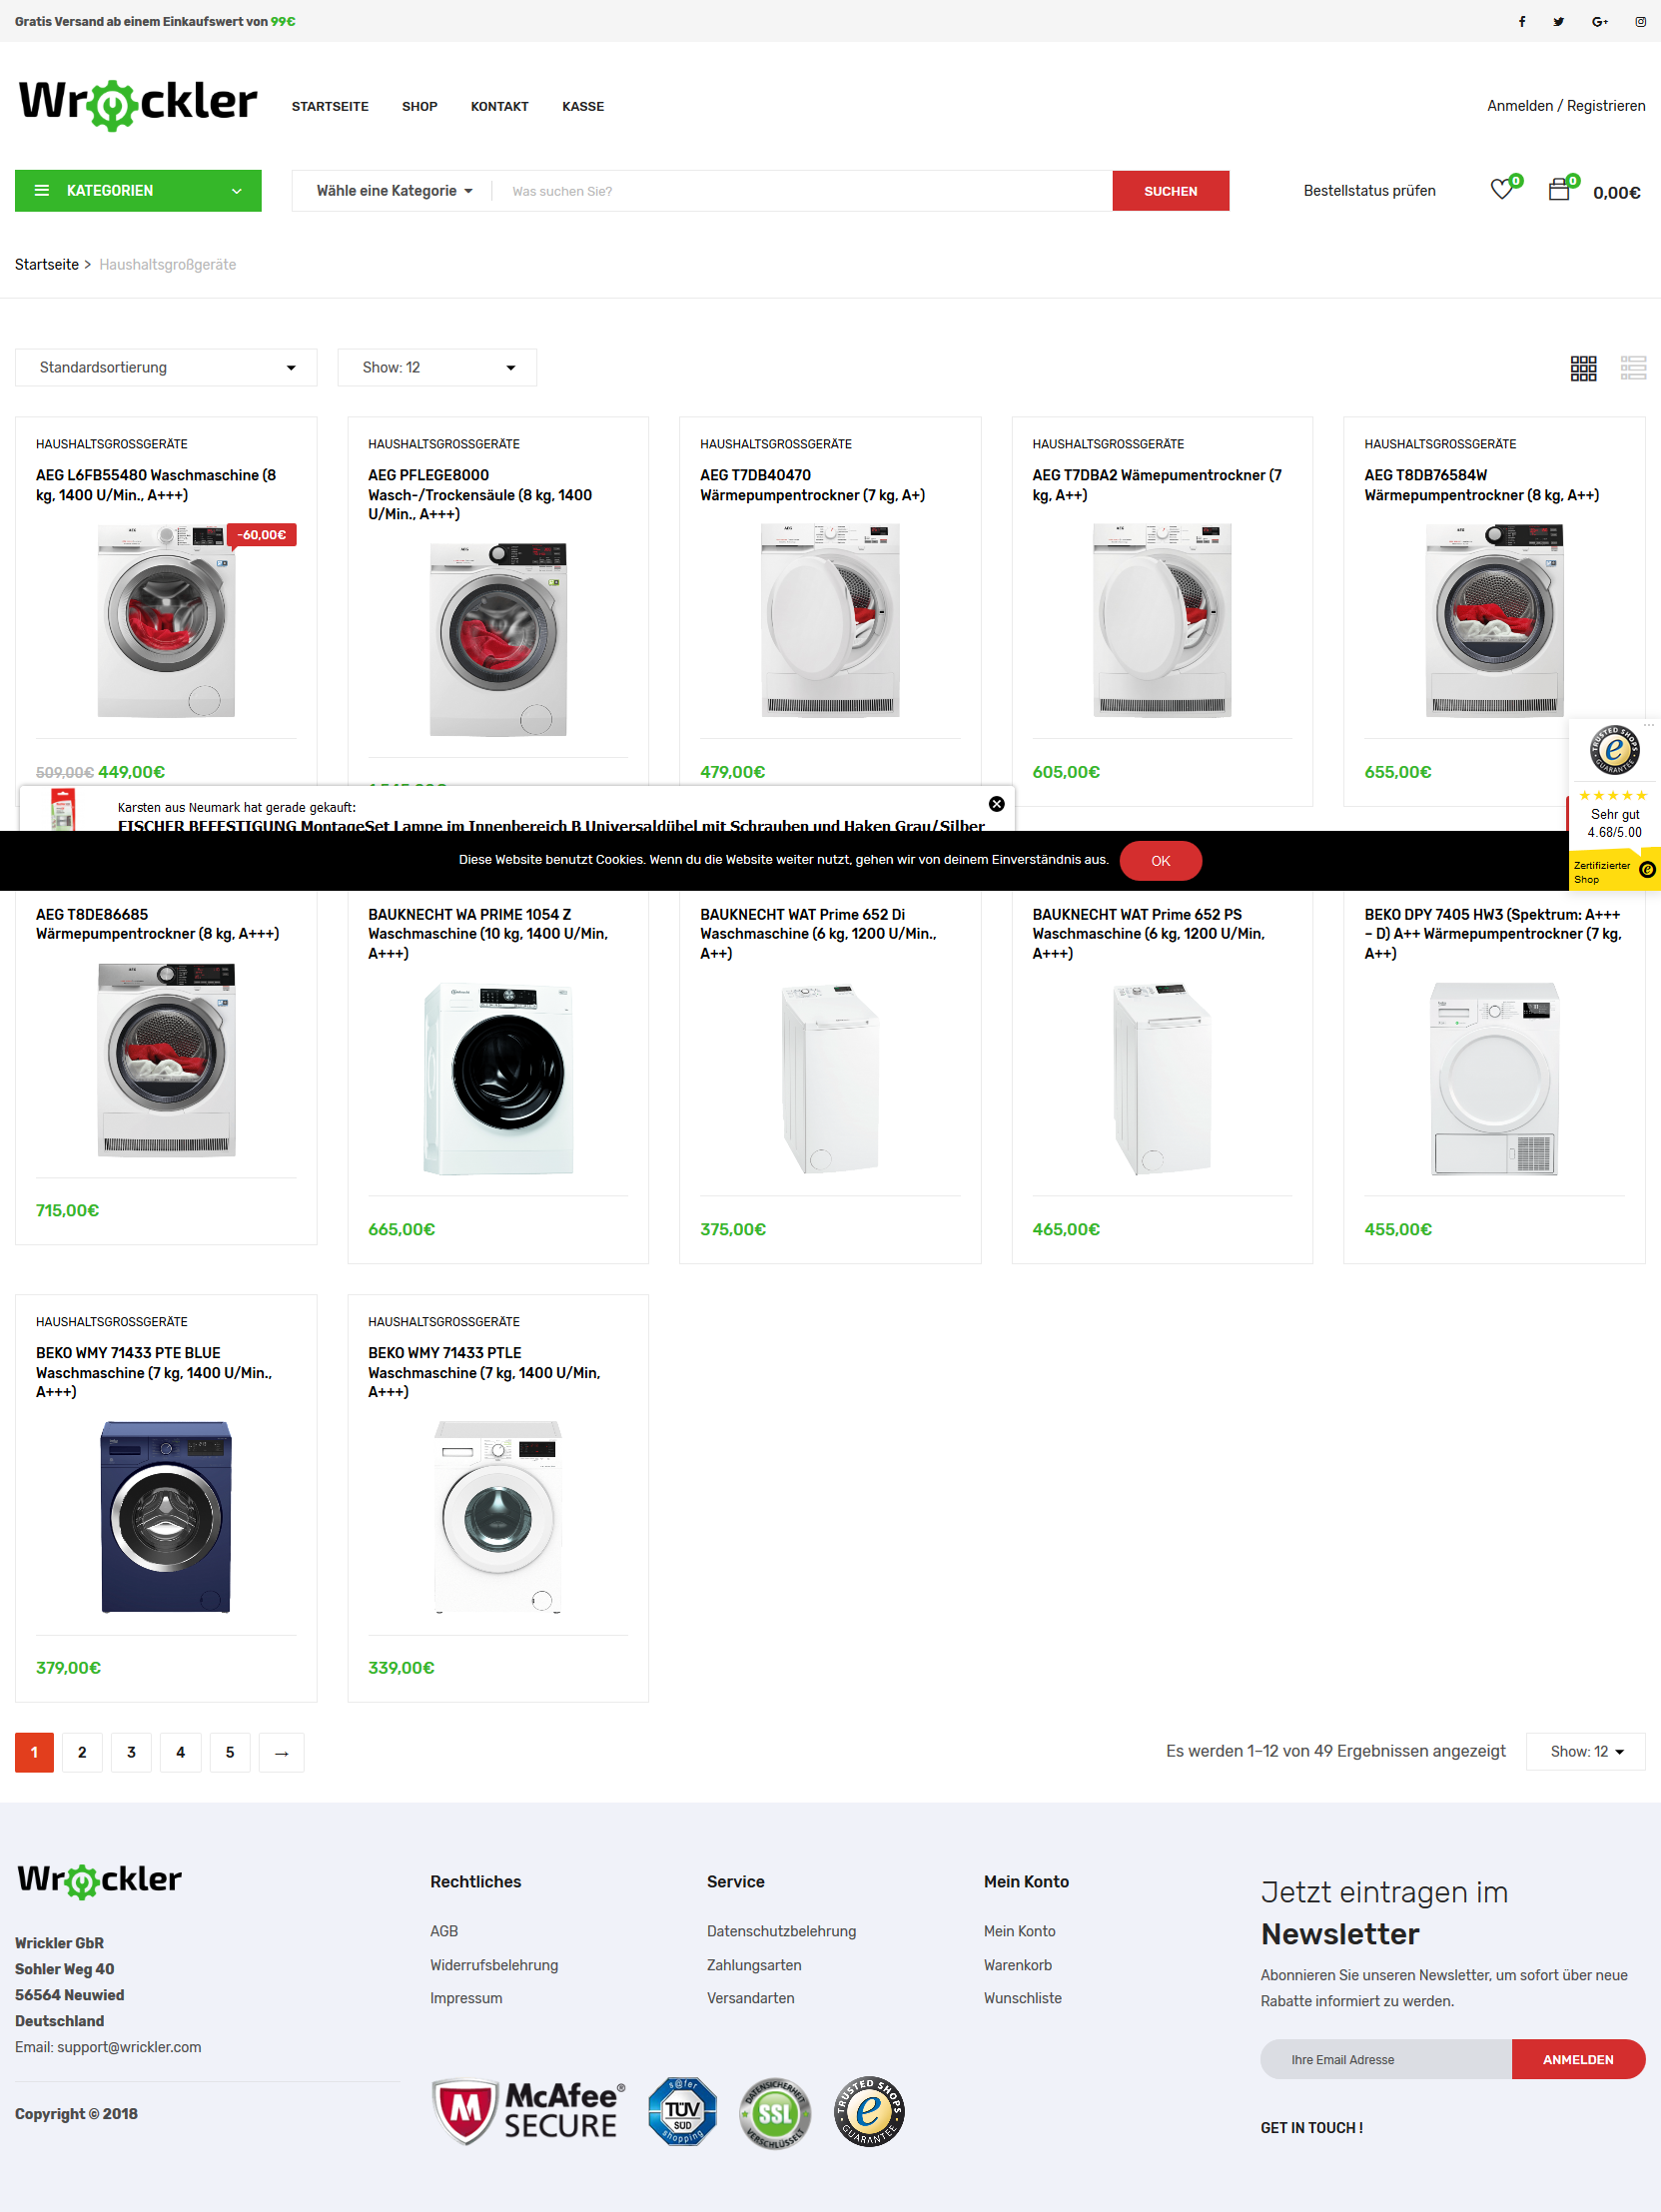The width and height of the screenshot is (1661, 2212).
Task: Open the wishlist heart icon
Action: click(1502, 189)
